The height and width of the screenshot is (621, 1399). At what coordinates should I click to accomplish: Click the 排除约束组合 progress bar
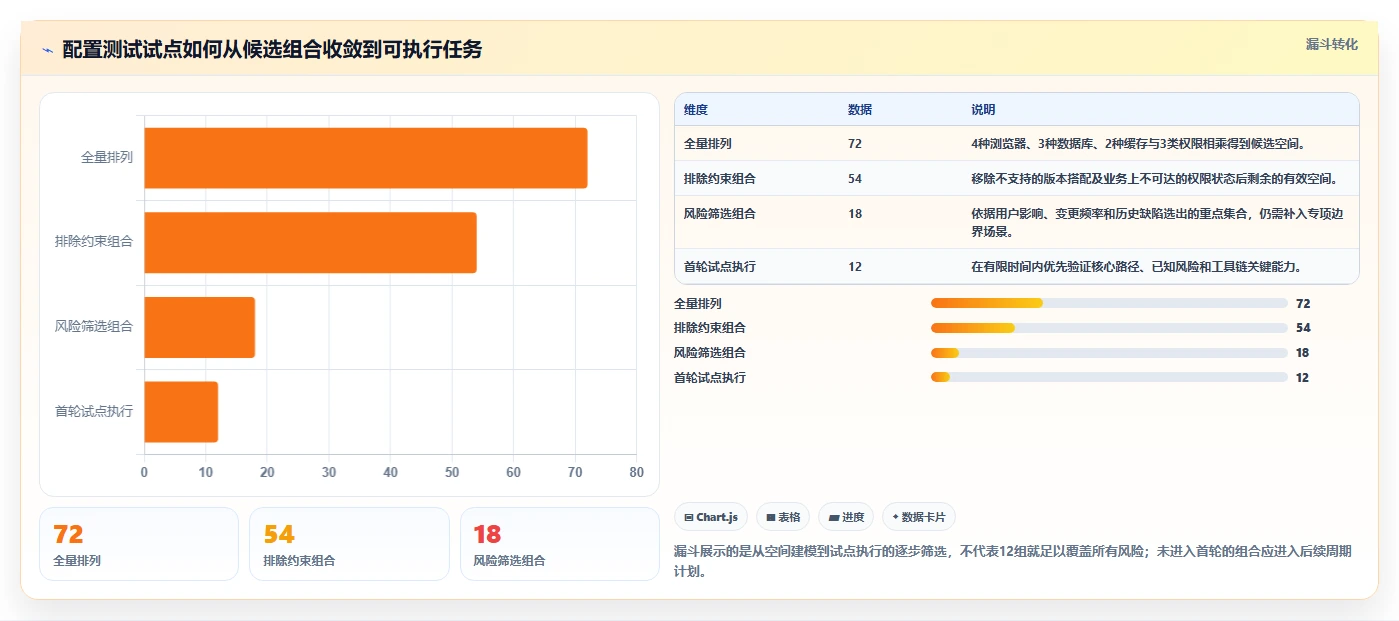pos(1109,328)
